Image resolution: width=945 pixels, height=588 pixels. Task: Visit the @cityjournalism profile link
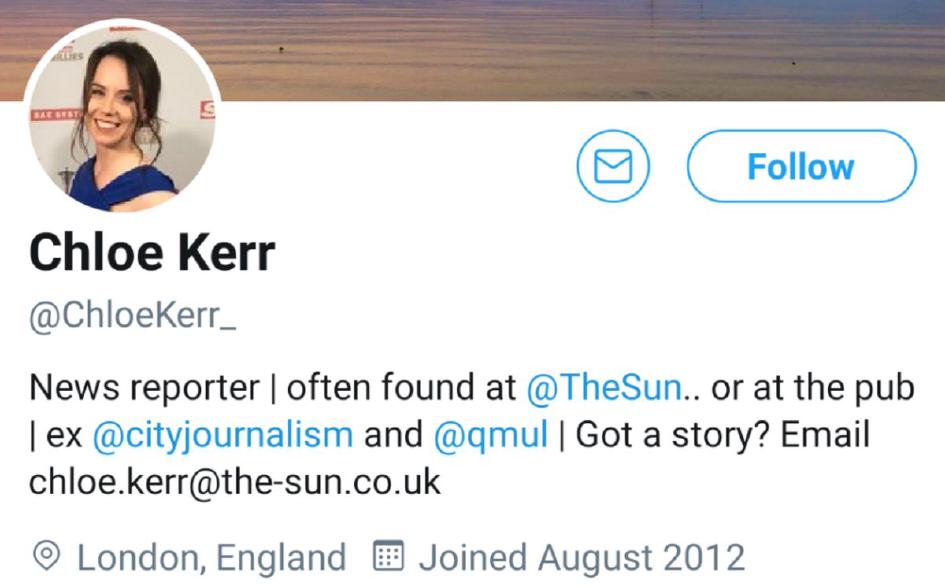222,436
